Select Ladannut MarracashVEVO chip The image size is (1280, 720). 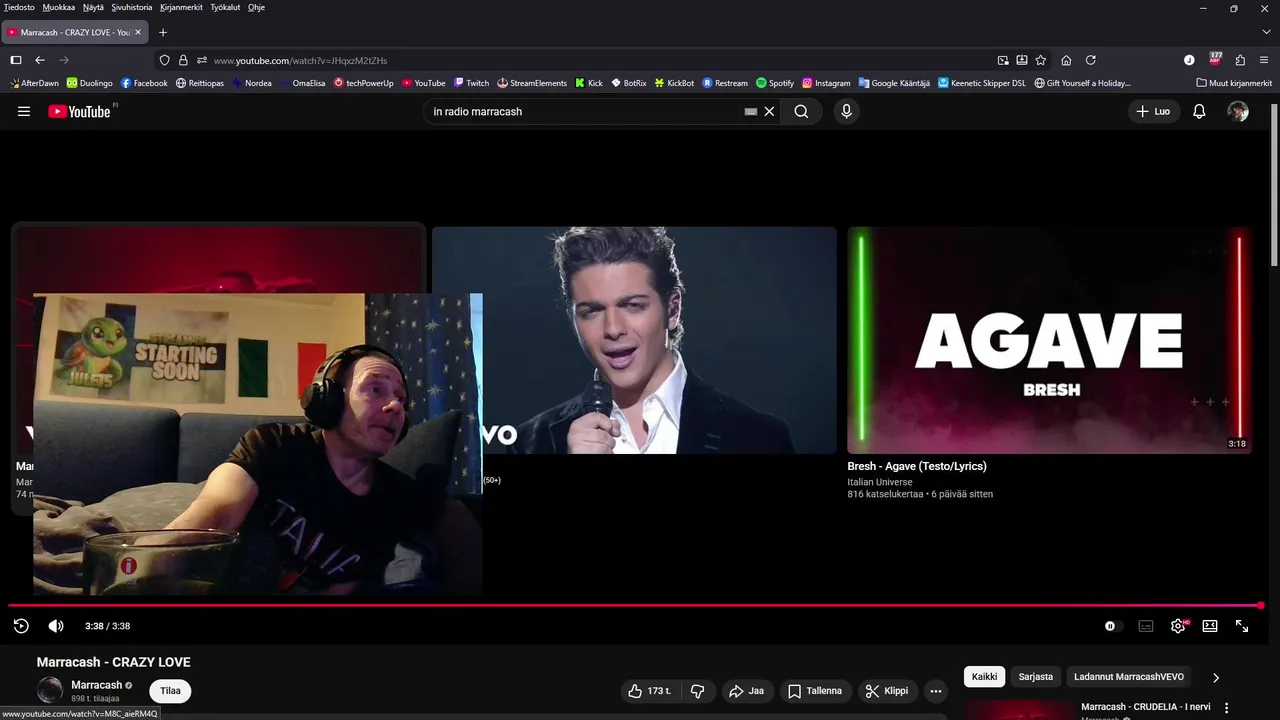[1129, 677]
